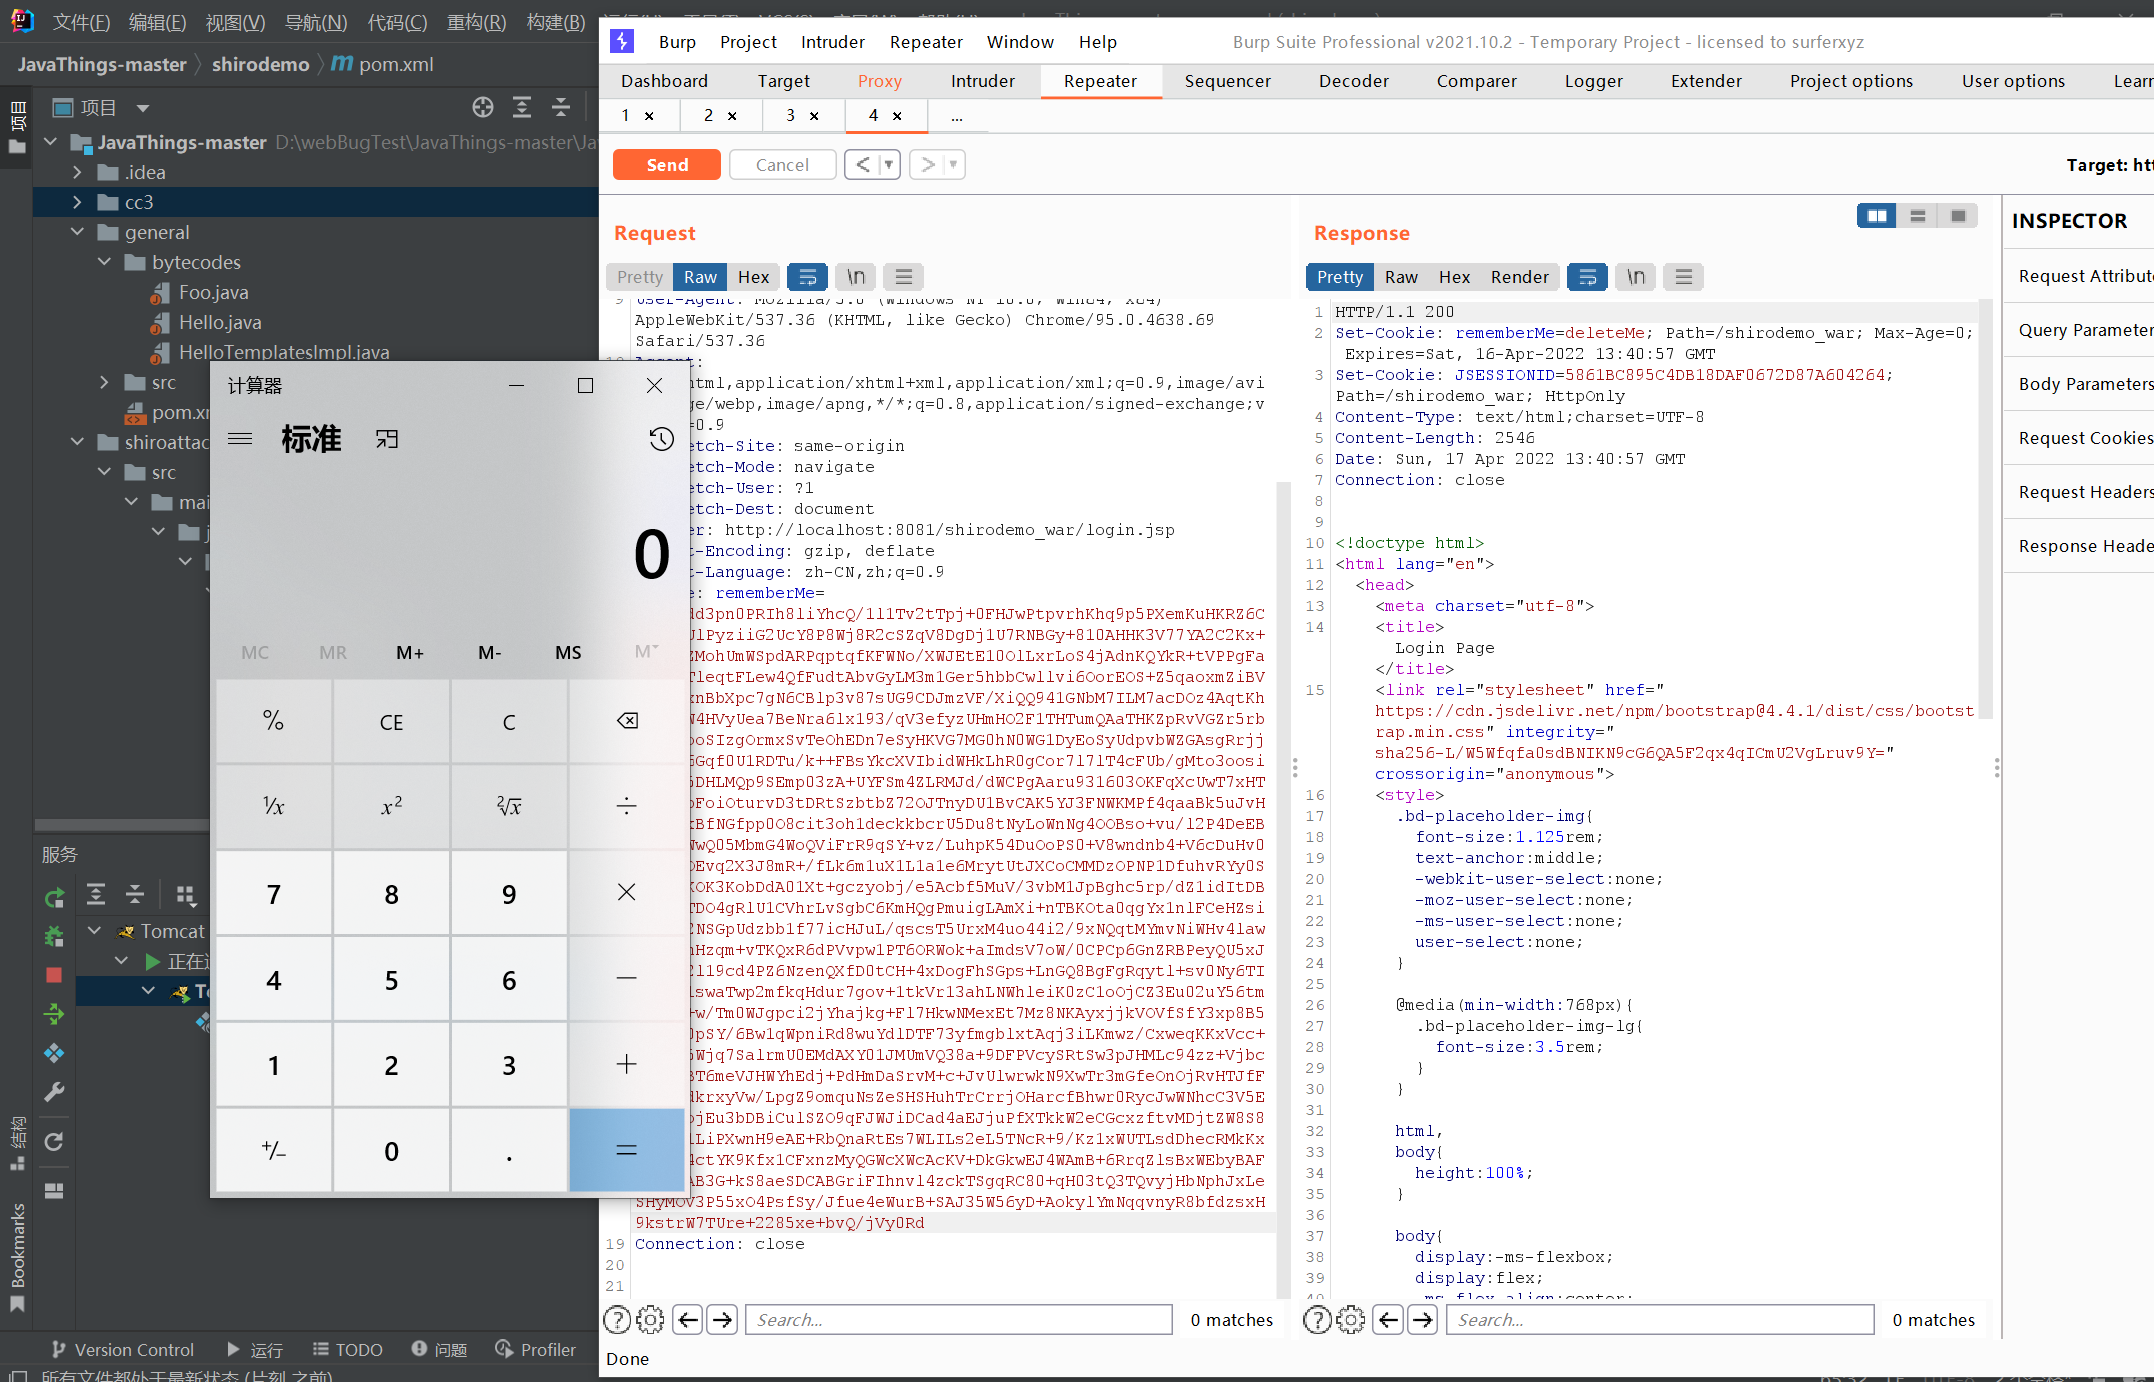Switch Response layout to side-by-side view

pyautogui.click(x=1876, y=216)
